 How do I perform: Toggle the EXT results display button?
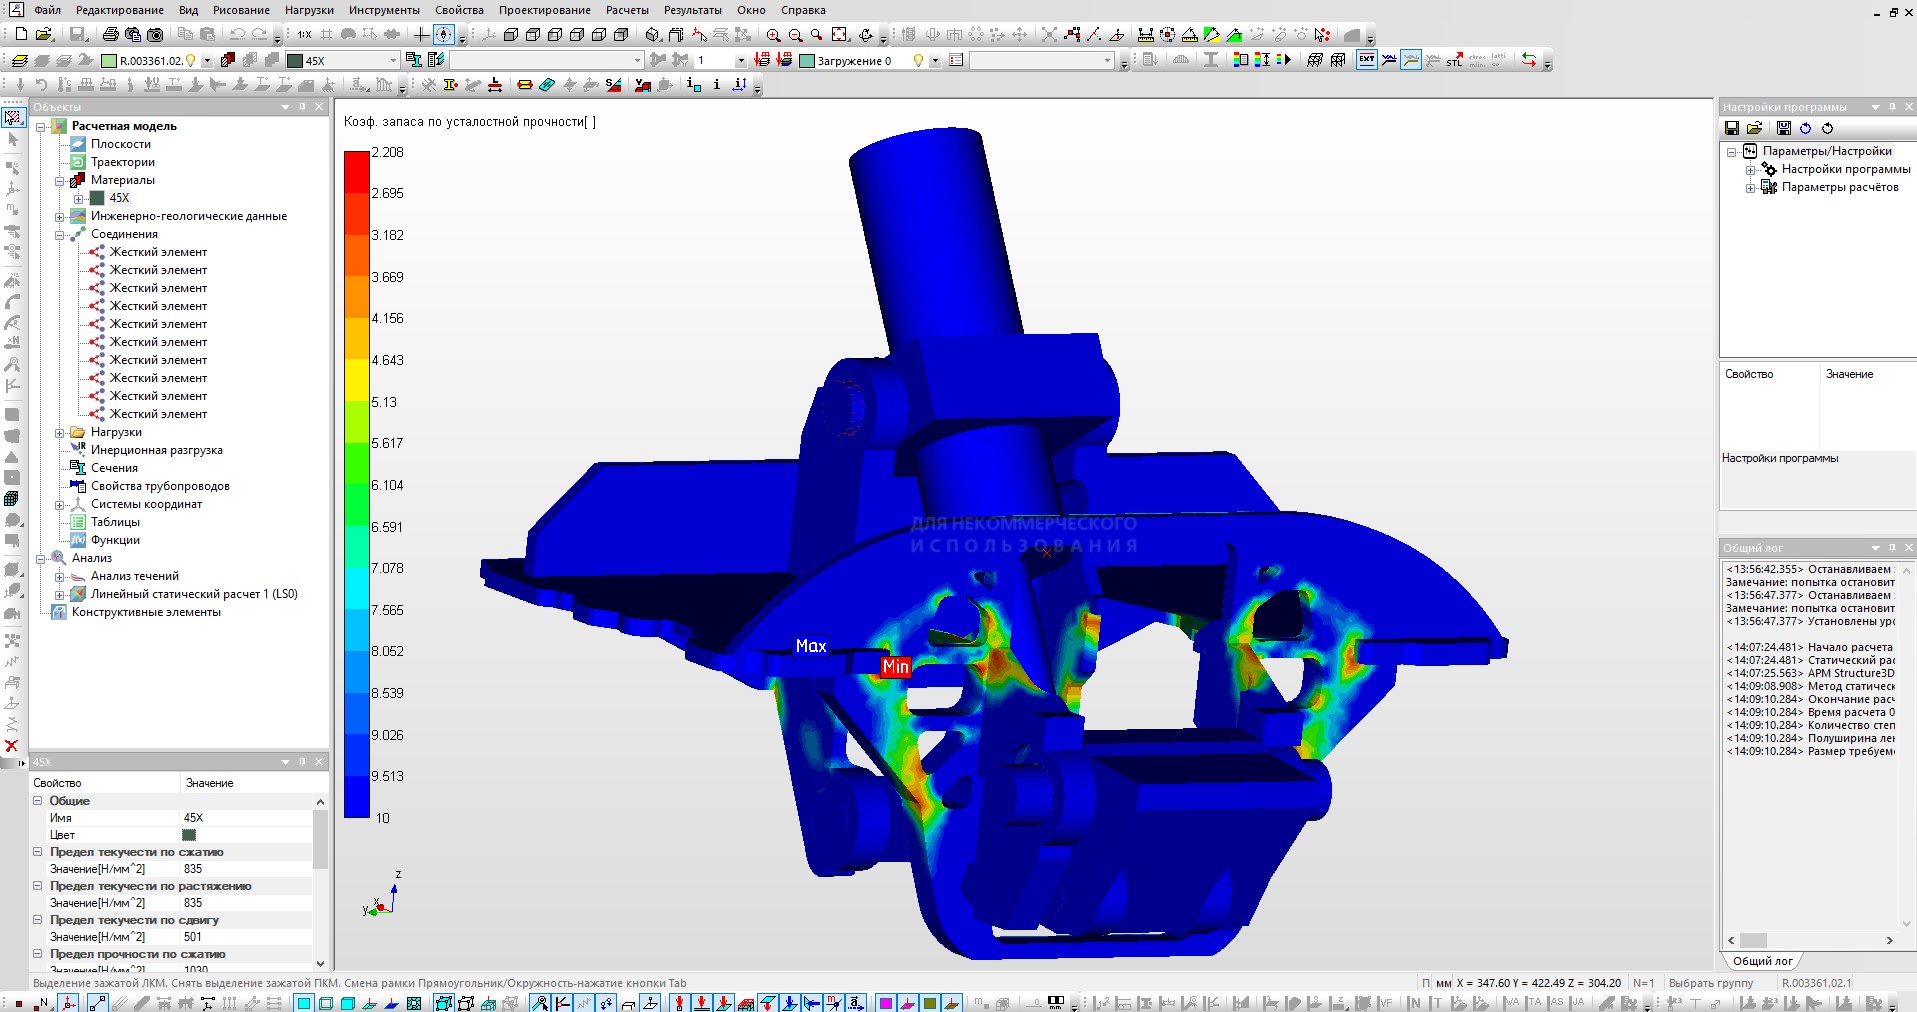point(1366,60)
